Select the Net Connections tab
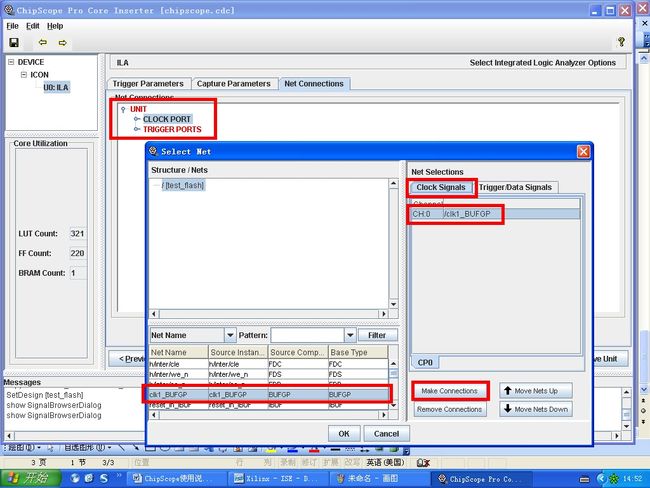Image resolution: width=650 pixels, height=488 pixels. click(x=314, y=84)
